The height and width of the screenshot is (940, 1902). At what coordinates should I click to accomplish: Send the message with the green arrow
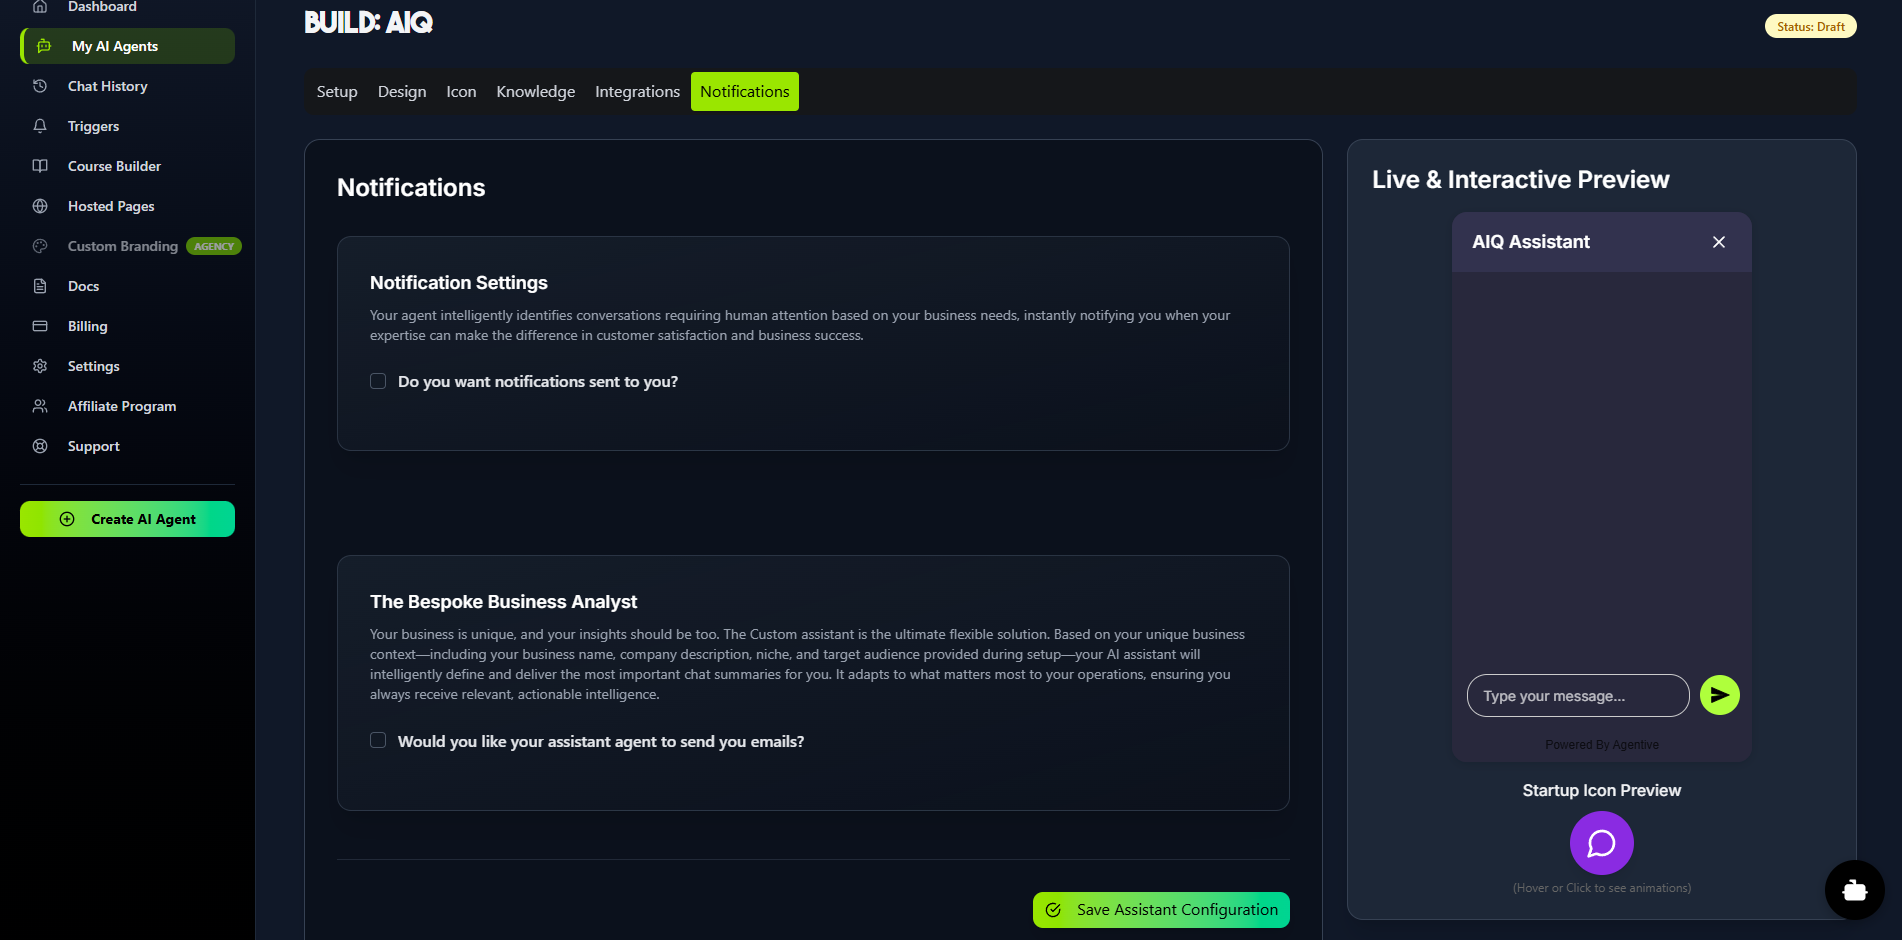(x=1719, y=695)
